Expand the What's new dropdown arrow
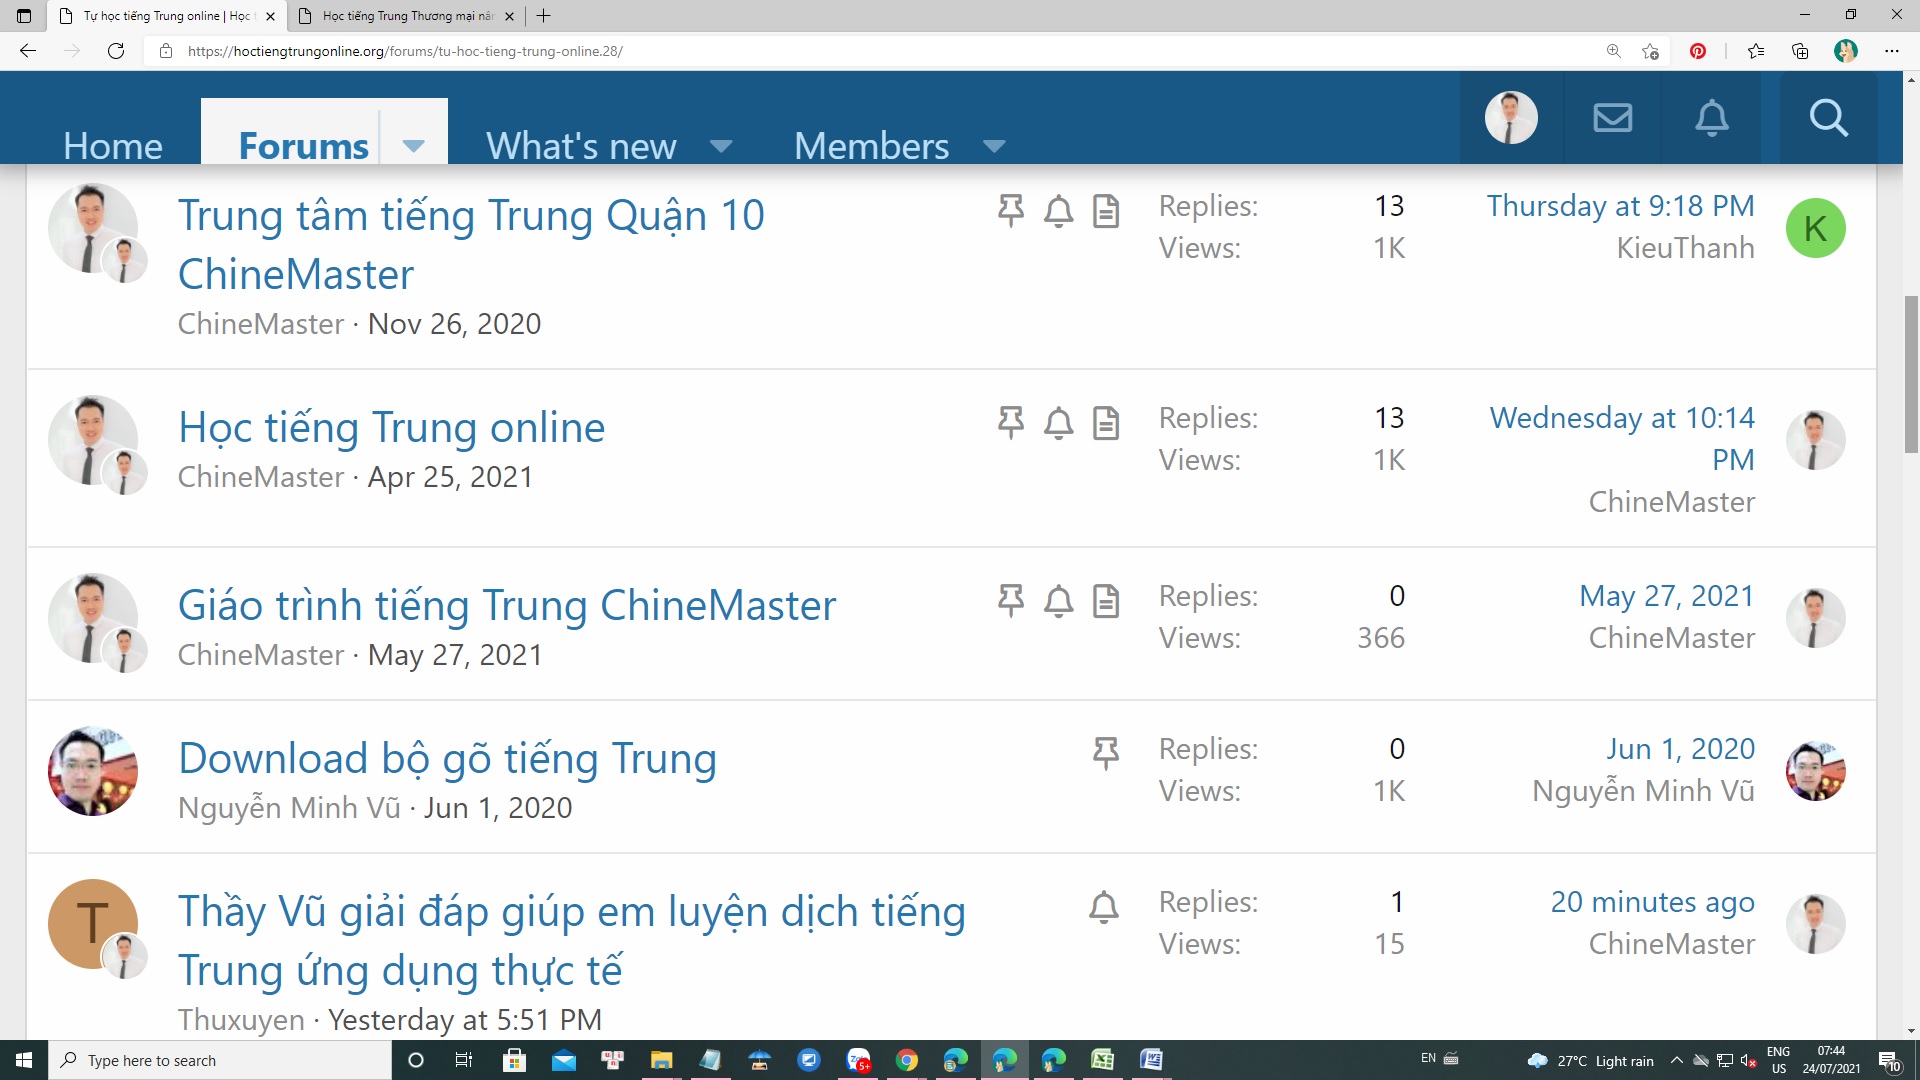Screen dimensions: 1920x1080 (x=720, y=146)
